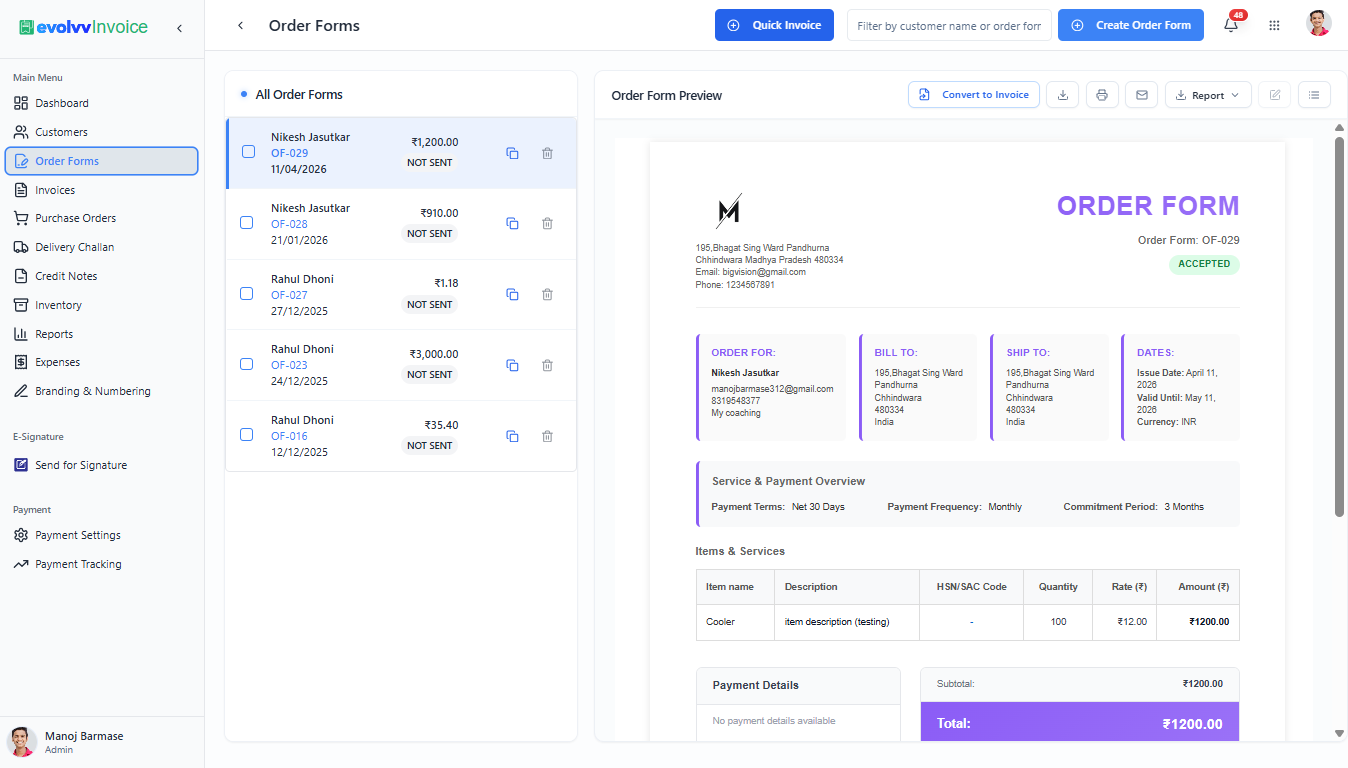1348x768 pixels.
Task: Open Inventory in sidebar
Action: coord(102,305)
